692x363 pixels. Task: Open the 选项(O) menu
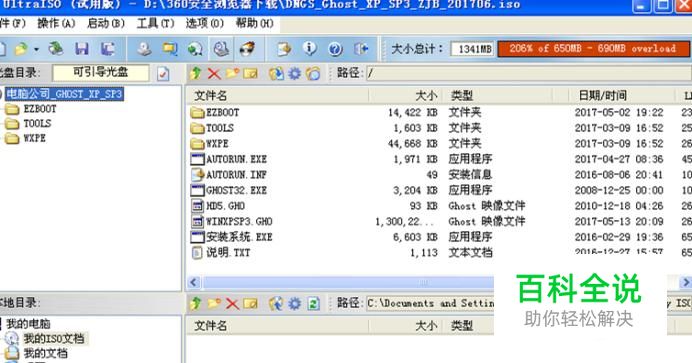204,23
